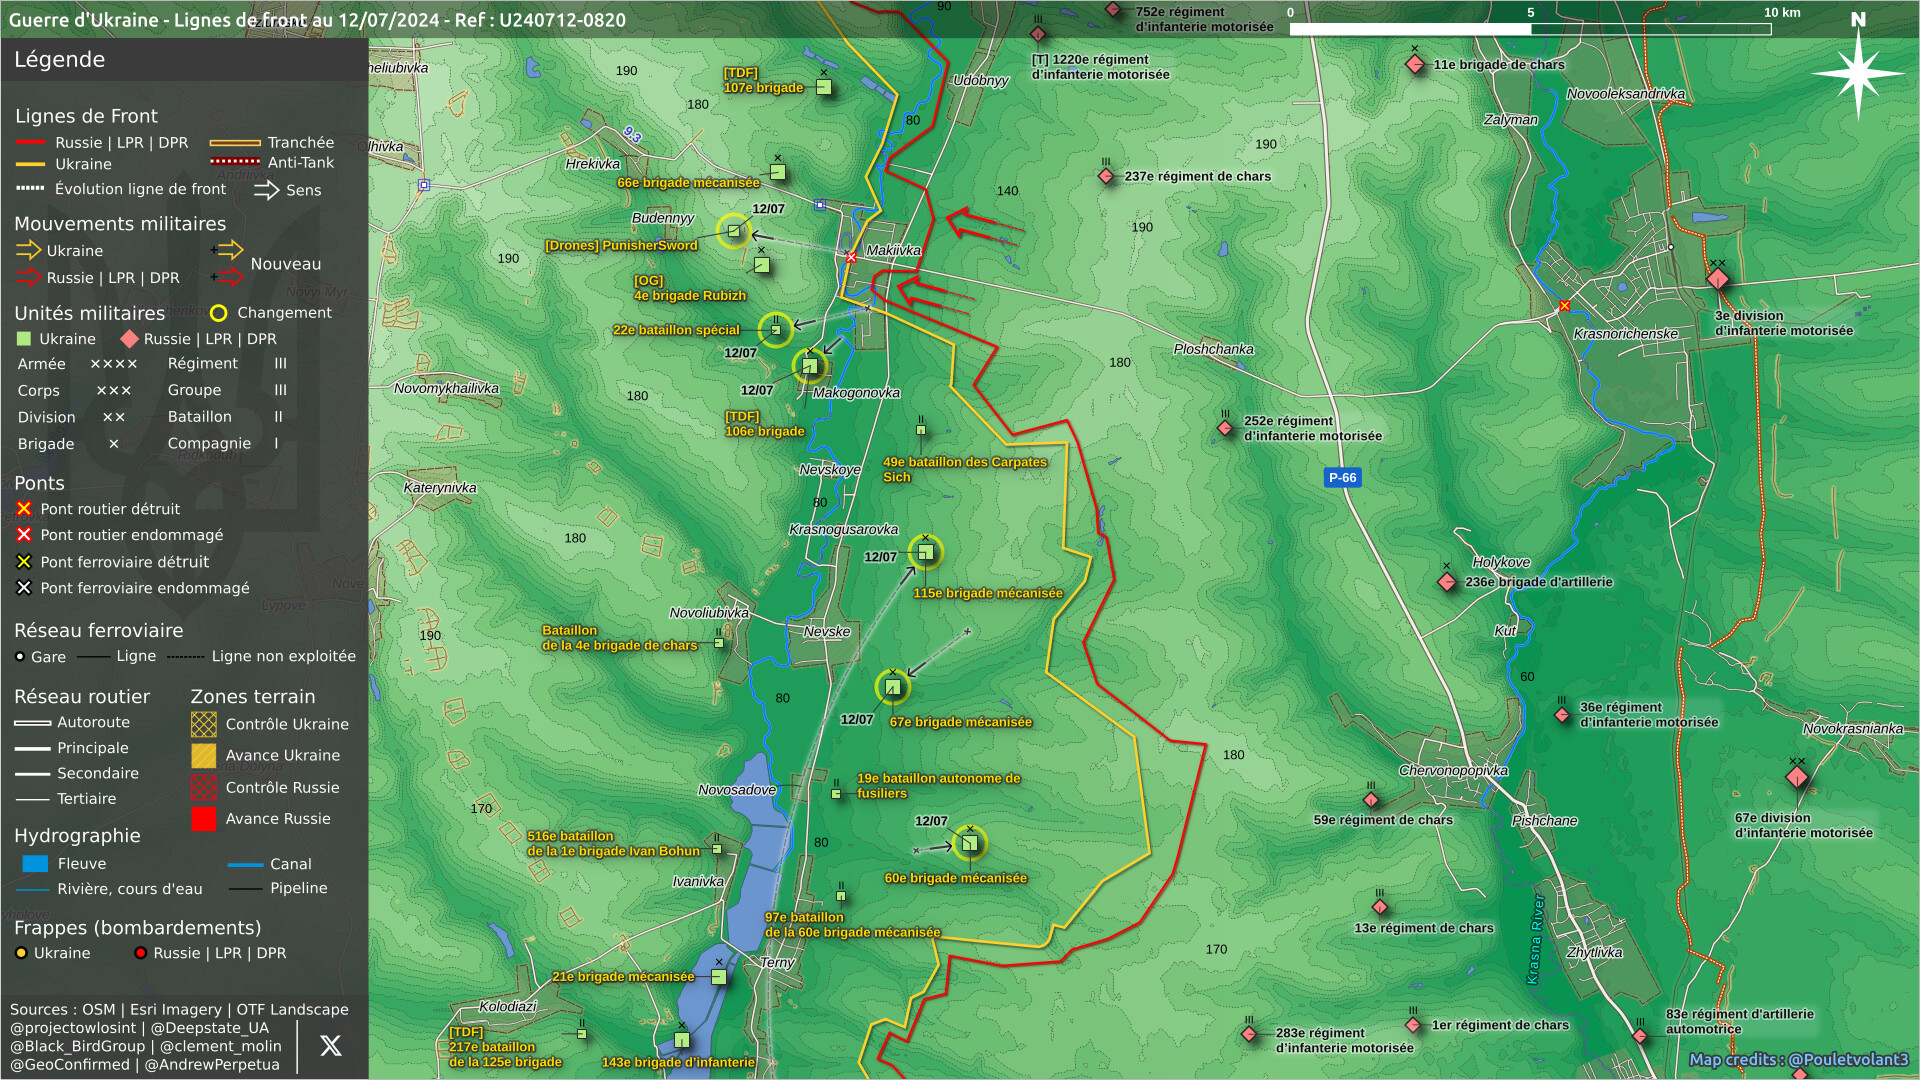
Task: Click the Avance Ukraine yellow swatch
Action: (x=203, y=756)
